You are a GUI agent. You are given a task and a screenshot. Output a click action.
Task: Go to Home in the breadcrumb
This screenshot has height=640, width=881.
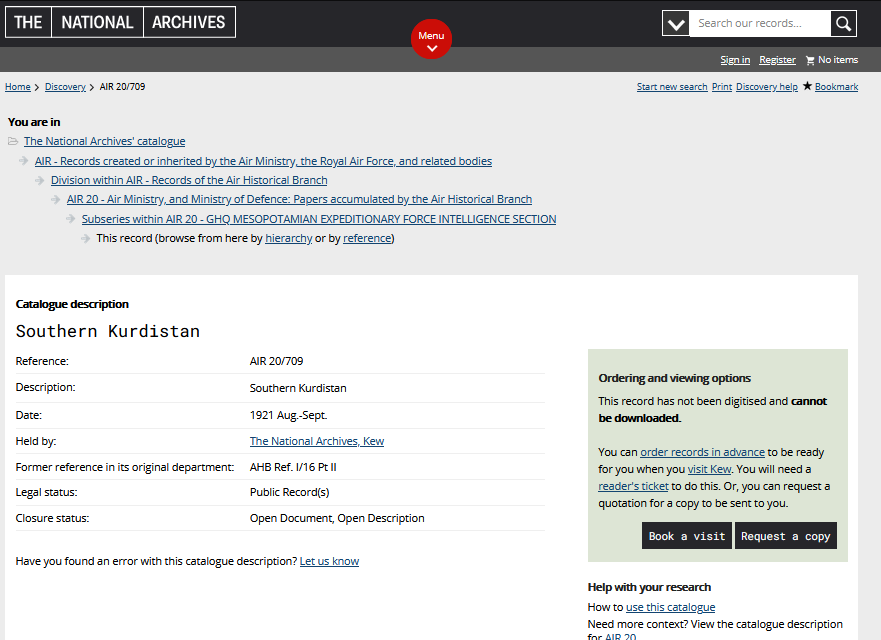pos(18,87)
